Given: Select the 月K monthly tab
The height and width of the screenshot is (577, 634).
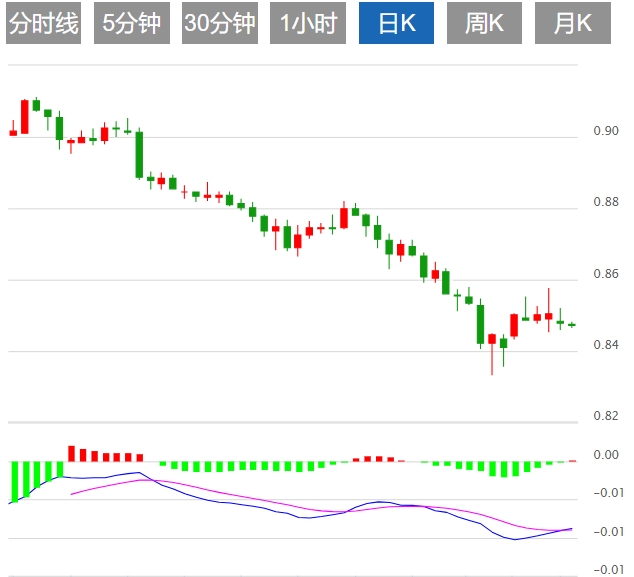Looking at the screenshot, I should click(572, 24).
